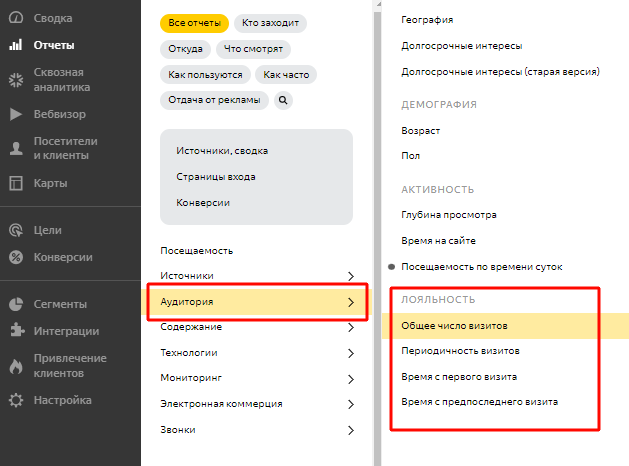This screenshot has height=466, width=629.
Task: Click the Цели target icon
Action: click(16, 230)
